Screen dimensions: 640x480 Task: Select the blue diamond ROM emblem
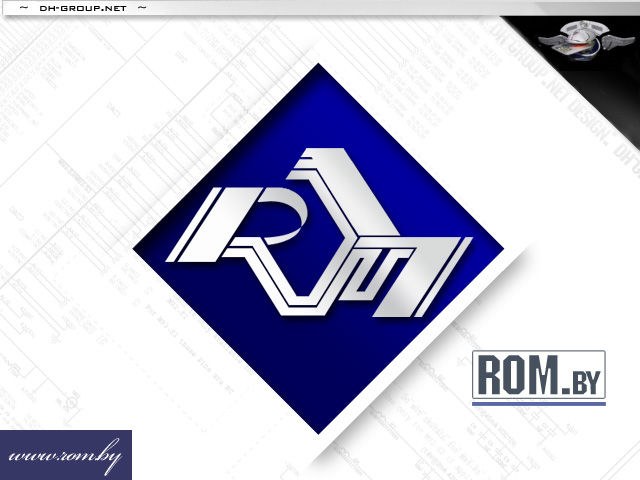[318, 248]
